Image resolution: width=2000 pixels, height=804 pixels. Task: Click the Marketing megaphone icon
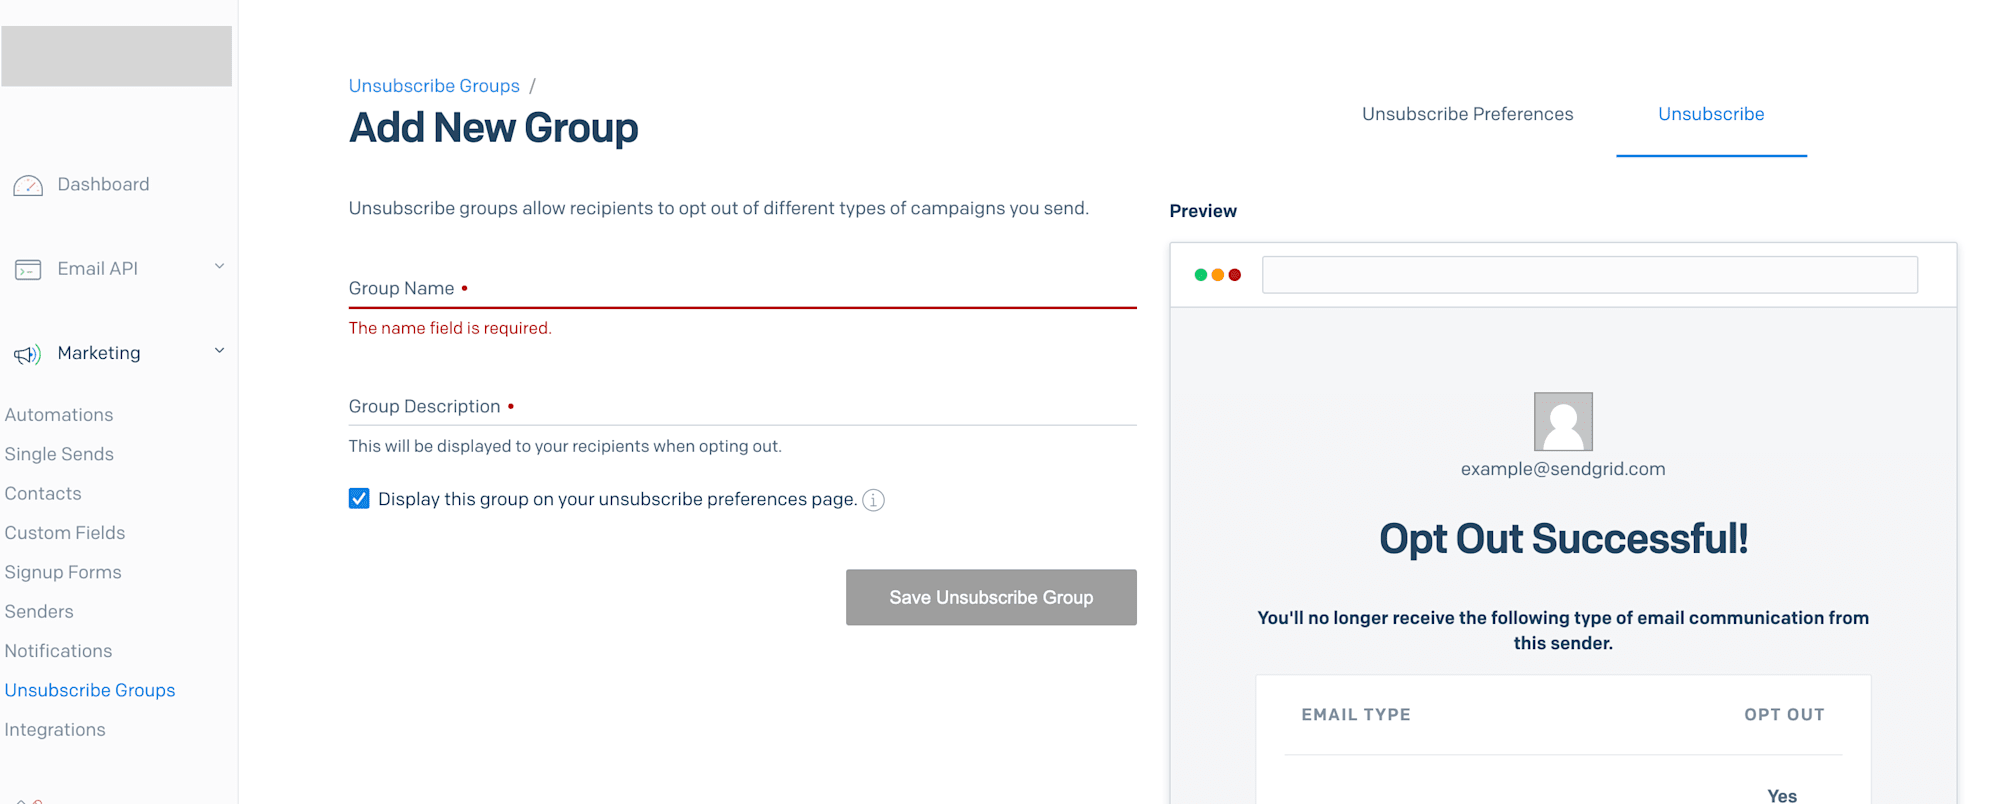28,354
